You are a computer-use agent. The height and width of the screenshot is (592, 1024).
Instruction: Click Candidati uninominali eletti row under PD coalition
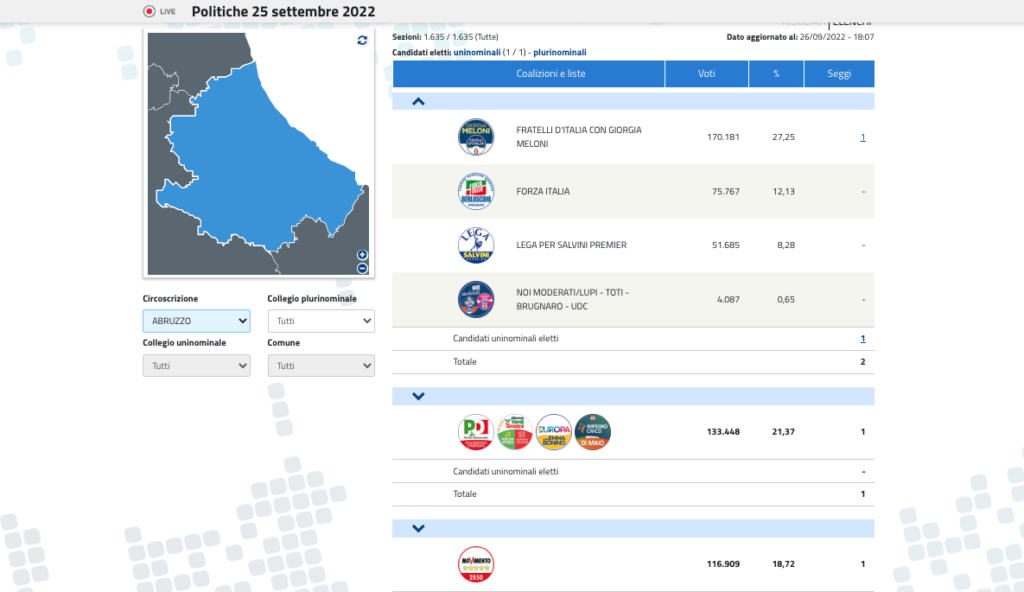(633, 471)
